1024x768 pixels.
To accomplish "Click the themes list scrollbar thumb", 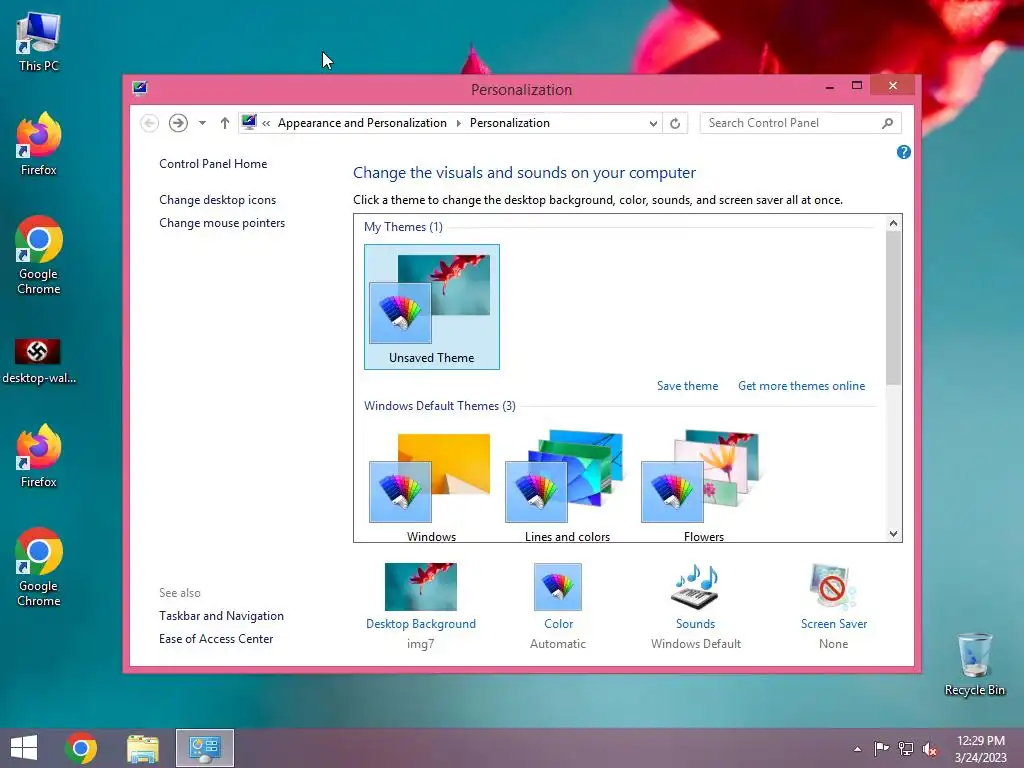I will pyautogui.click(x=893, y=308).
